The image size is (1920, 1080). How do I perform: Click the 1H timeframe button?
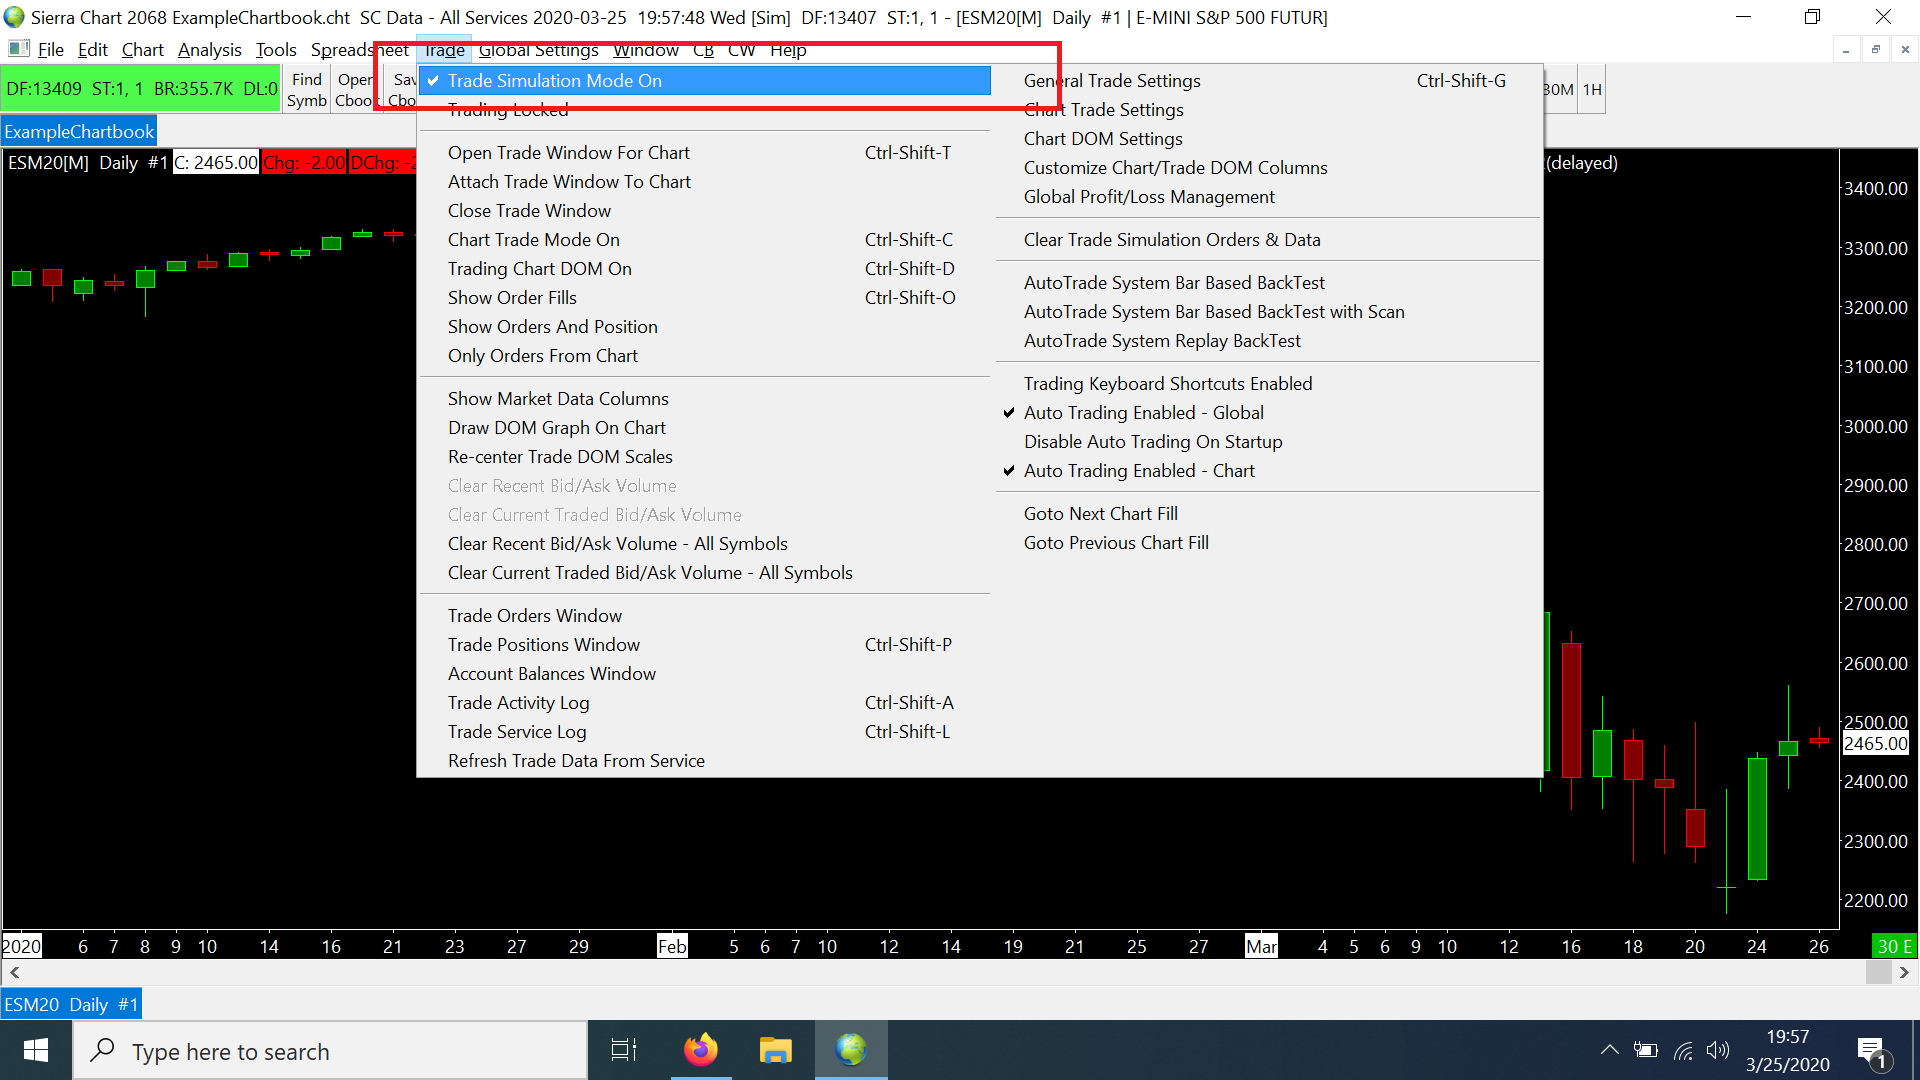(x=1592, y=90)
